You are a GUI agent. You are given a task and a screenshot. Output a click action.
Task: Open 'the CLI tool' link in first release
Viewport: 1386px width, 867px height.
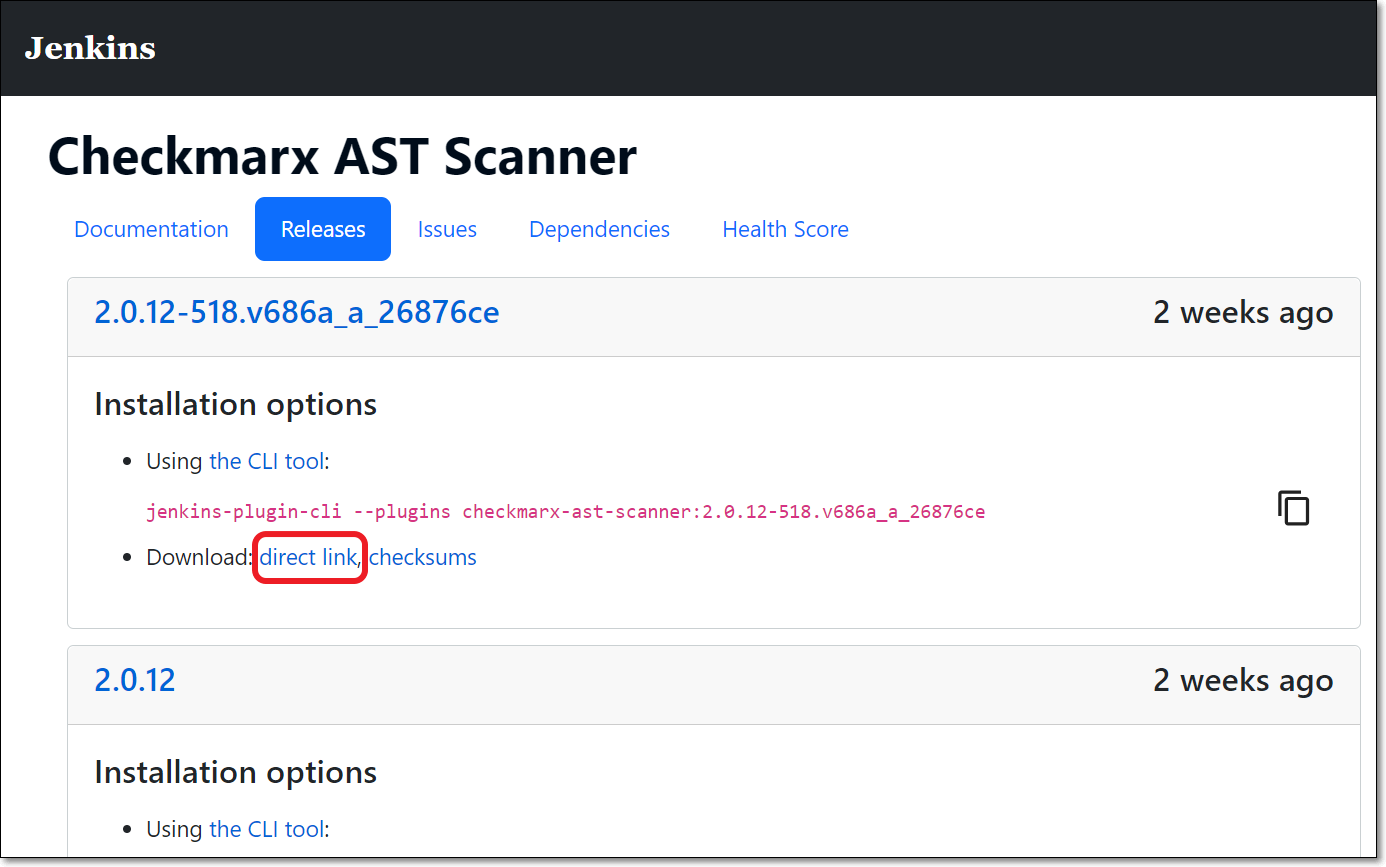pyautogui.click(x=266, y=461)
